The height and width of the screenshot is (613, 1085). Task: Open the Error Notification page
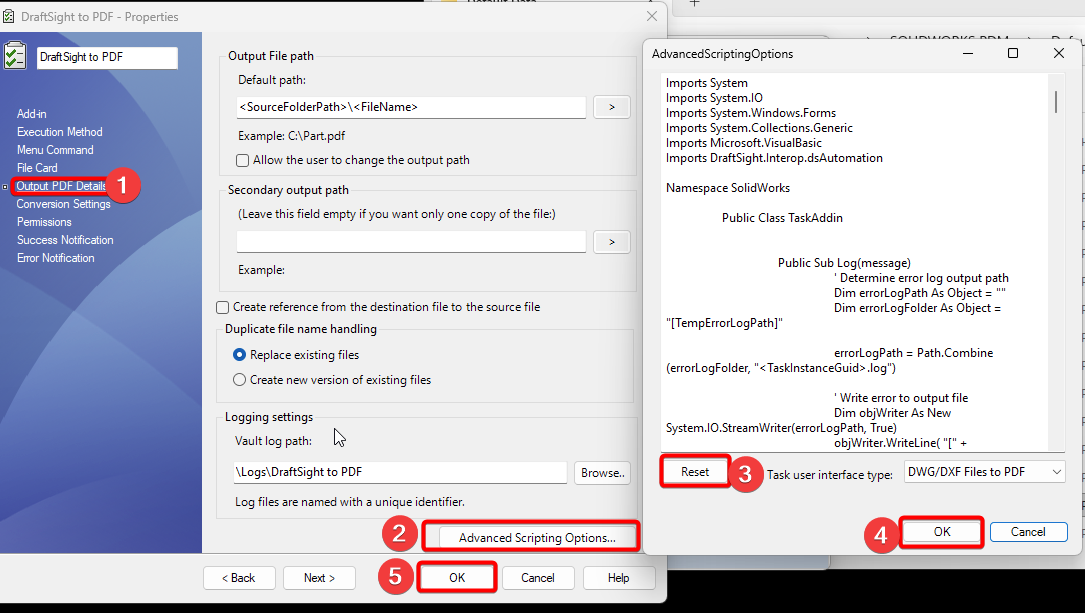coord(55,257)
